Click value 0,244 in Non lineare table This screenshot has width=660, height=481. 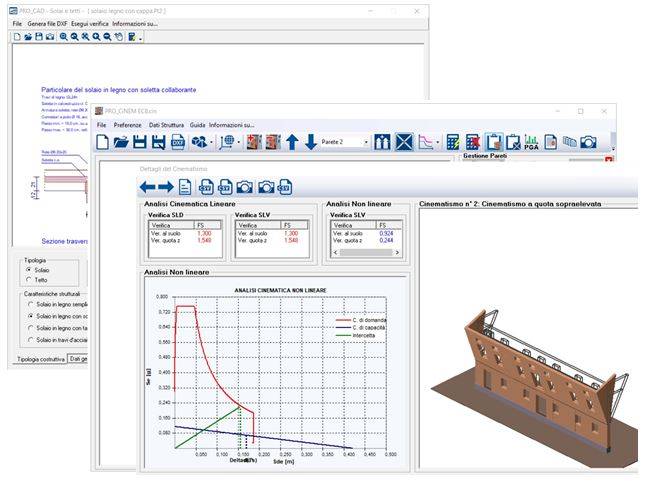point(386,240)
